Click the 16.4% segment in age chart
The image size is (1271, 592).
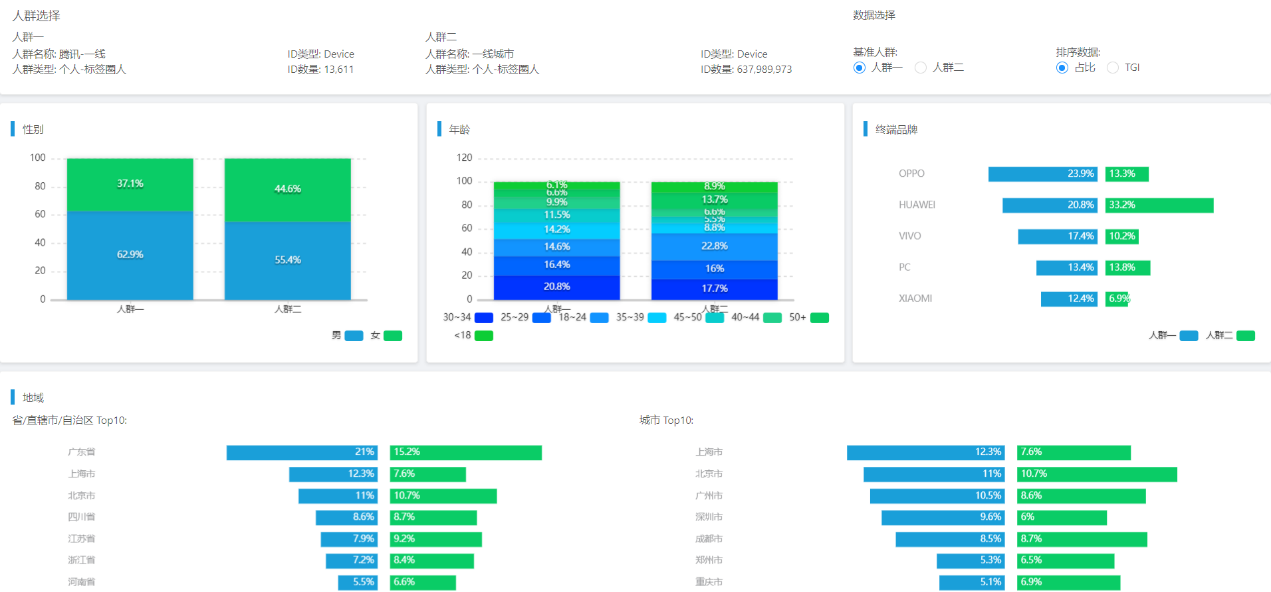tap(557, 265)
